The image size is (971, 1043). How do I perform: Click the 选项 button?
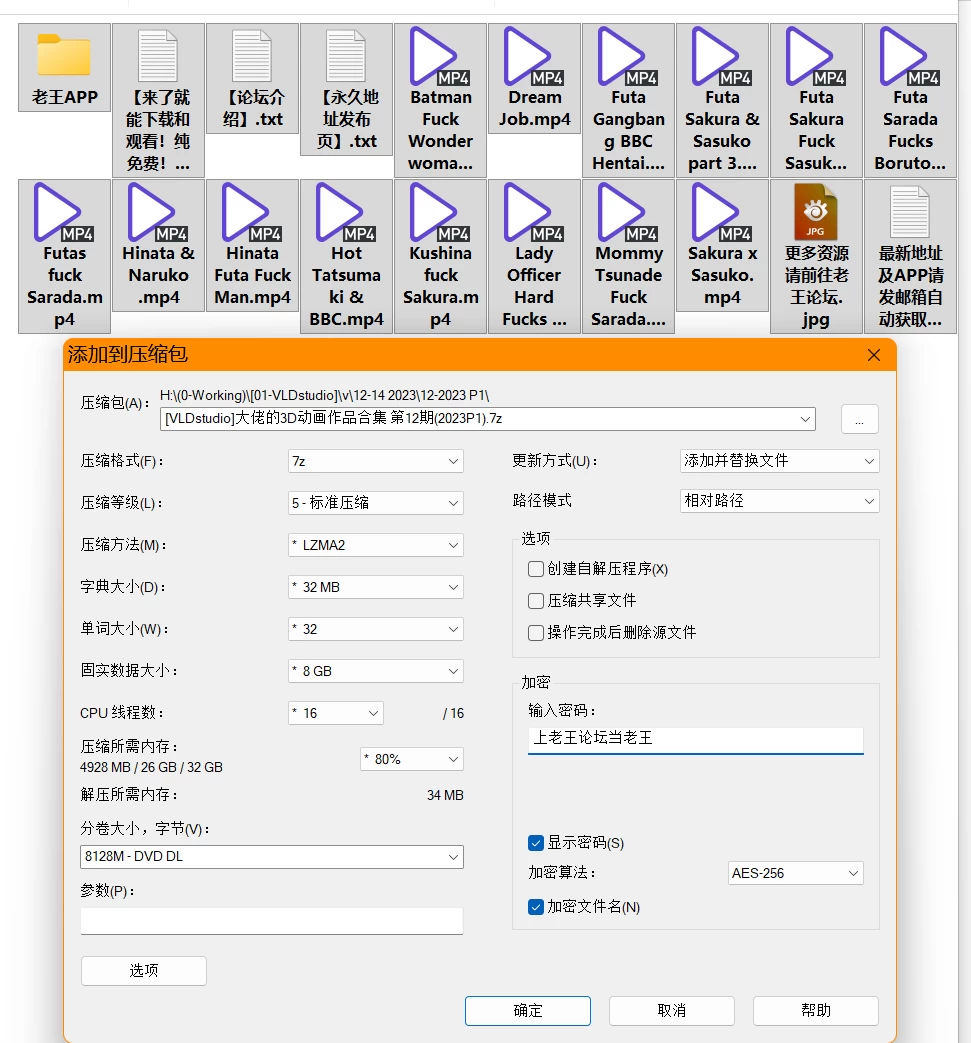(x=144, y=970)
